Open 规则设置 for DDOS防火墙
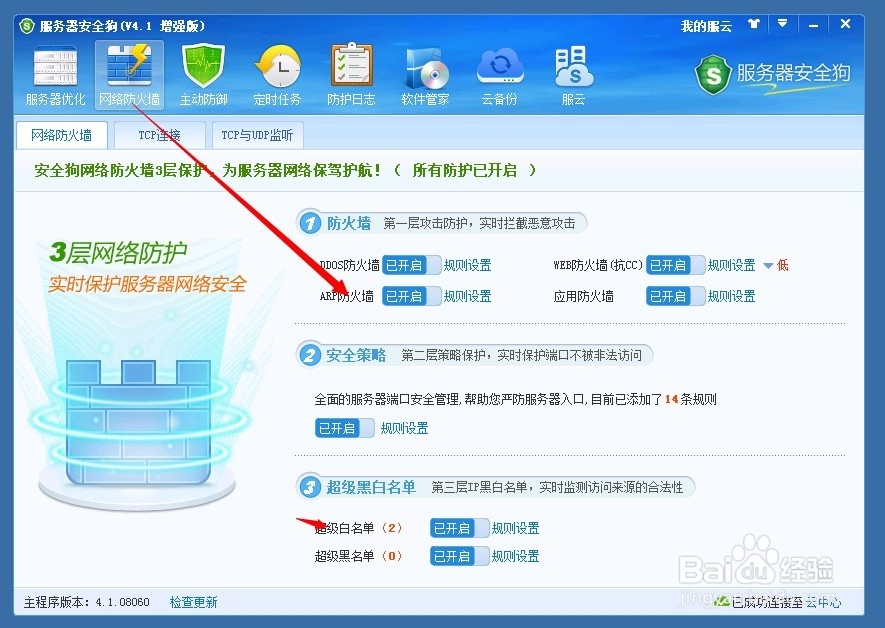Screen dimensions: 885x628 pyautogui.click(x=467, y=265)
